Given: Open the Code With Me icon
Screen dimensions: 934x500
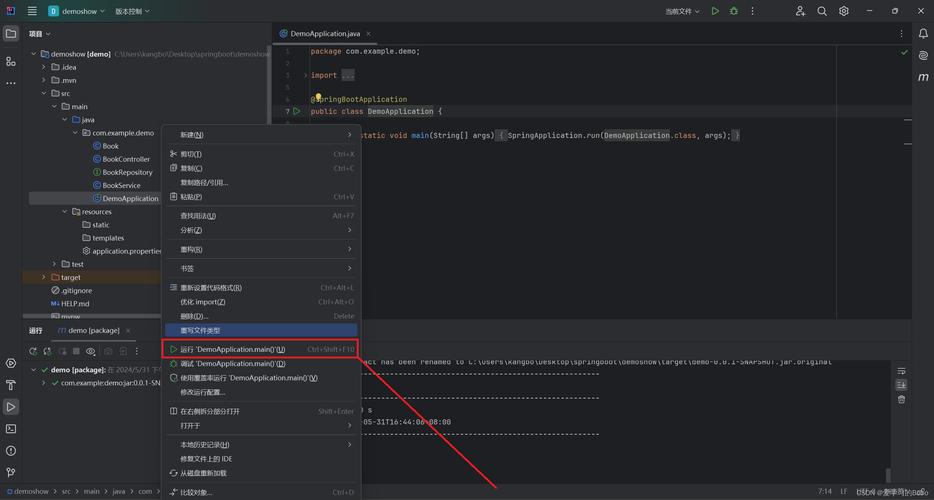Looking at the screenshot, I should coord(800,11).
